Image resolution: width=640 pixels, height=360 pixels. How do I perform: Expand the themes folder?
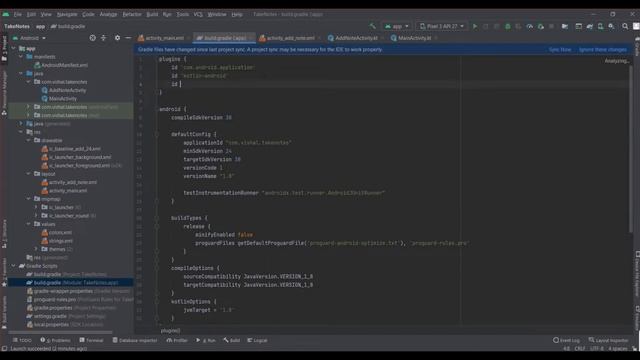[x=36, y=249]
